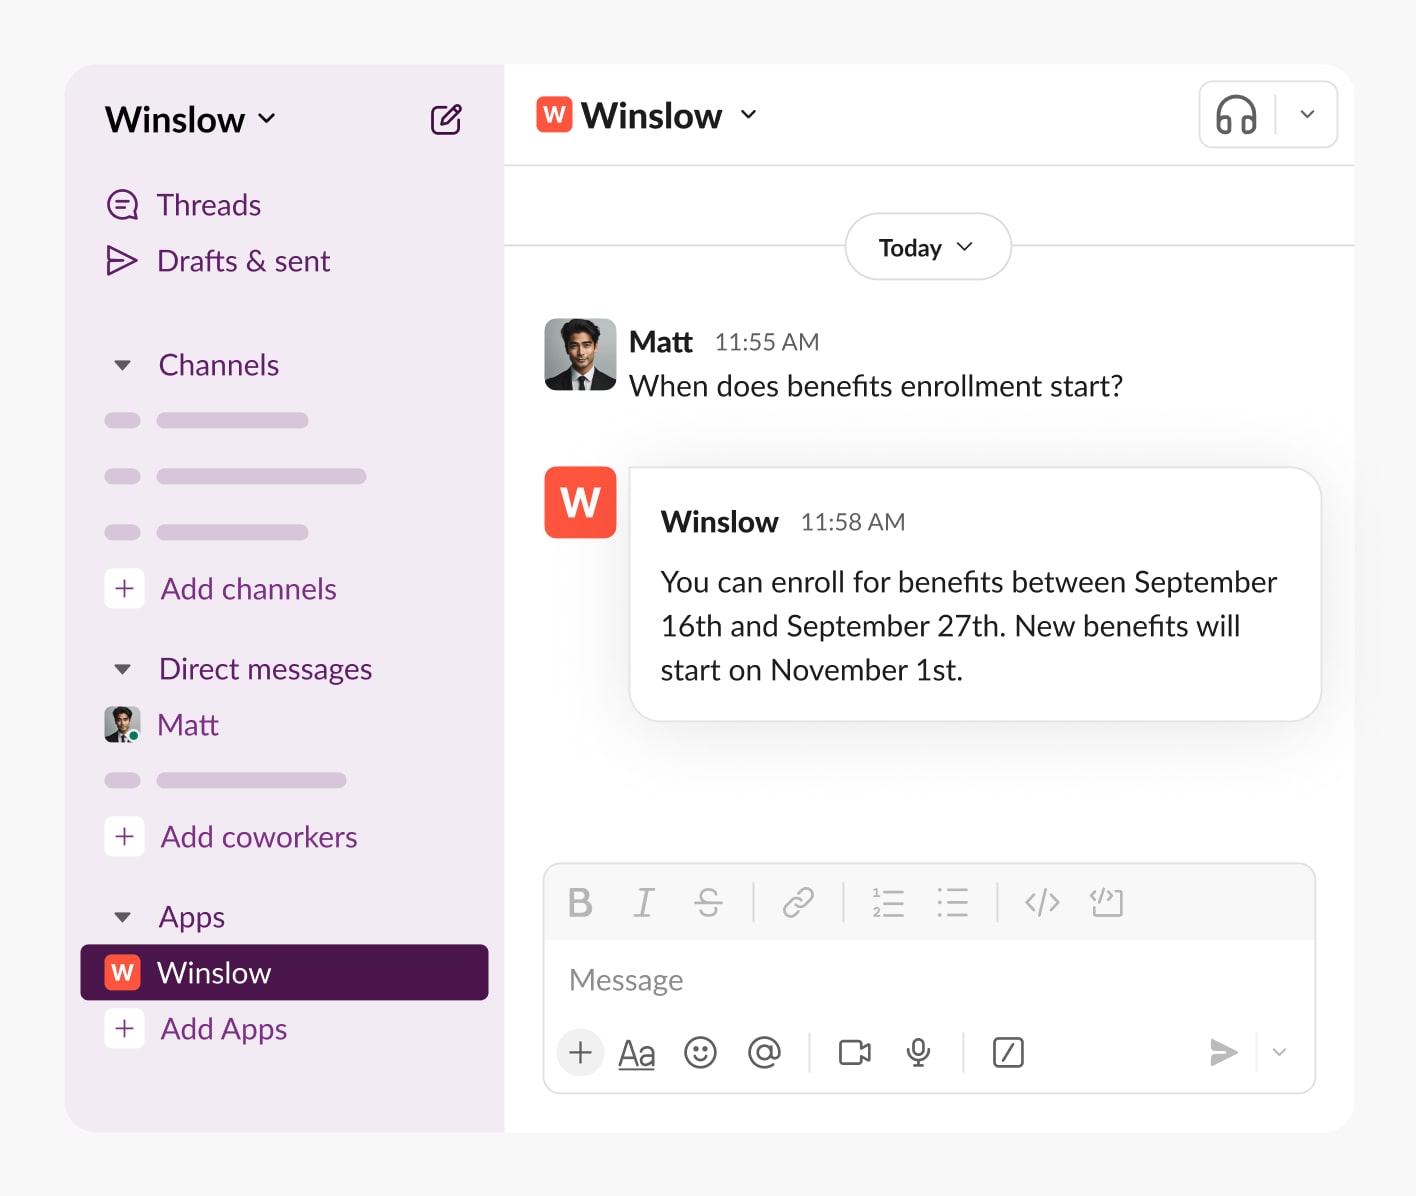
Task: Toggle italic formatting
Action: pyautogui.click(x=644, y=903)
